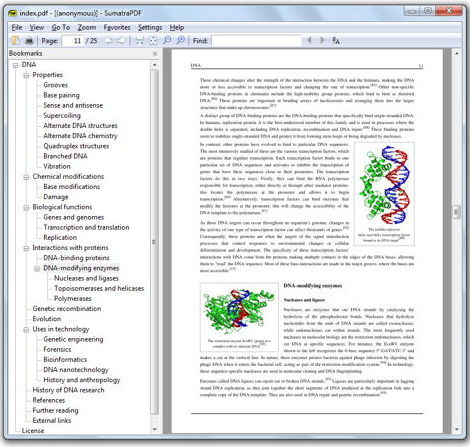
Task: Click the Print toolbar icon
Action: 29,41
